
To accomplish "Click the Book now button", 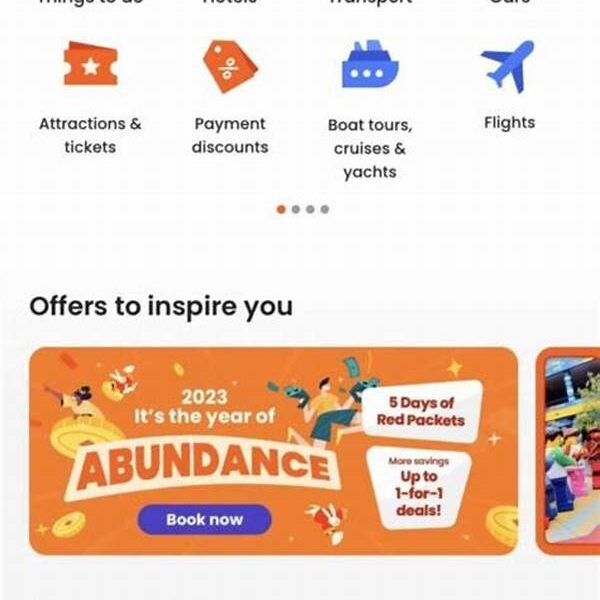I will pyautogui.click(x=204, y=520).
